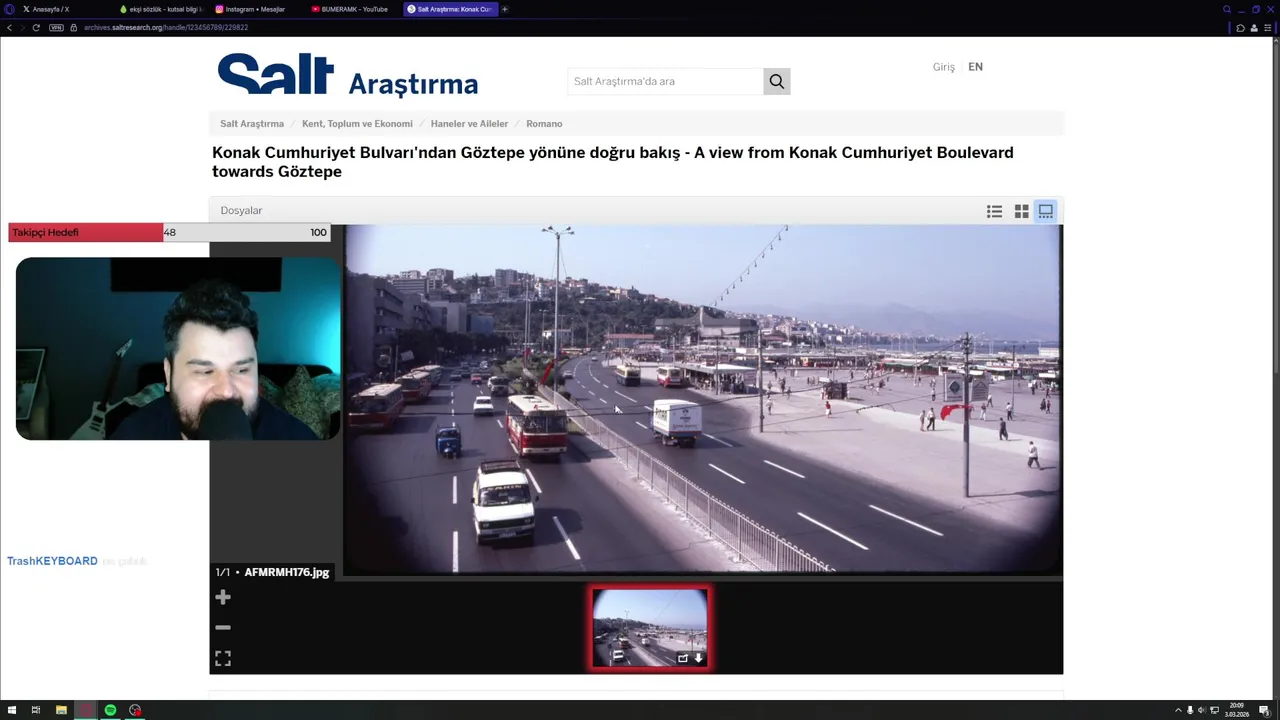Switch to BUMERAMK YouTube tab
1280x720 pixels.
[352, 9]
